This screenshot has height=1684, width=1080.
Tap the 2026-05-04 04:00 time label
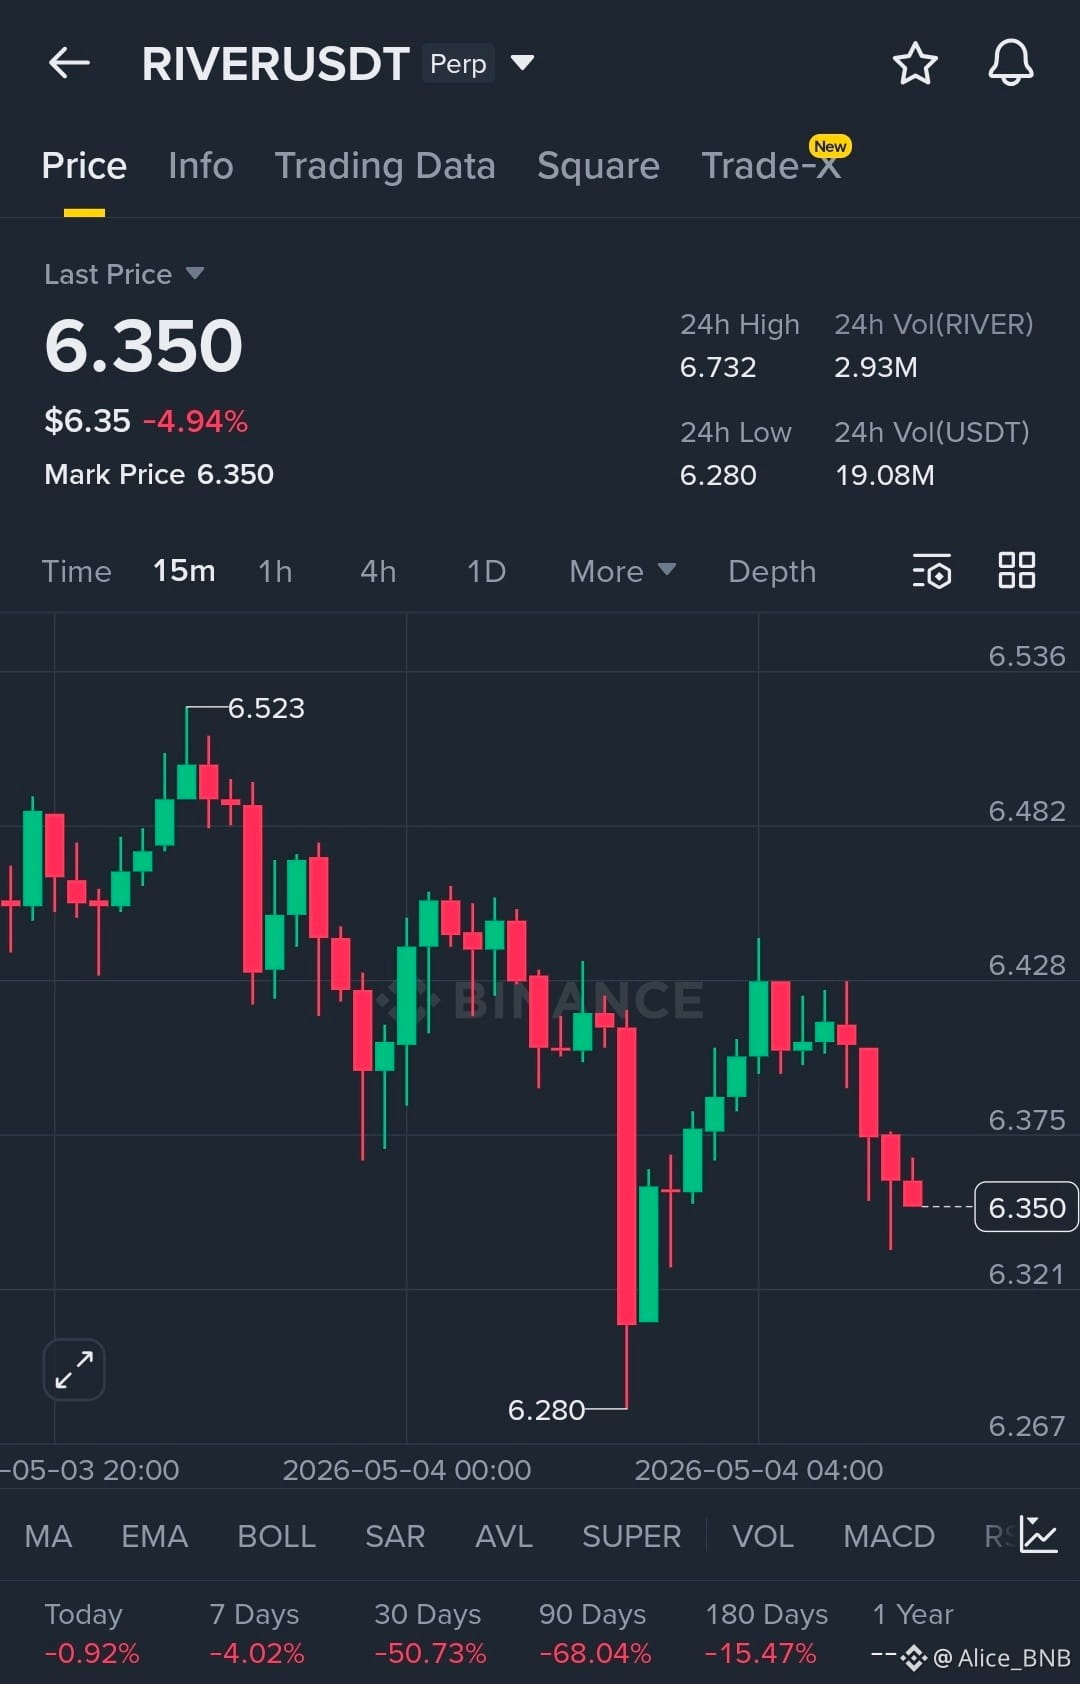759,1470
